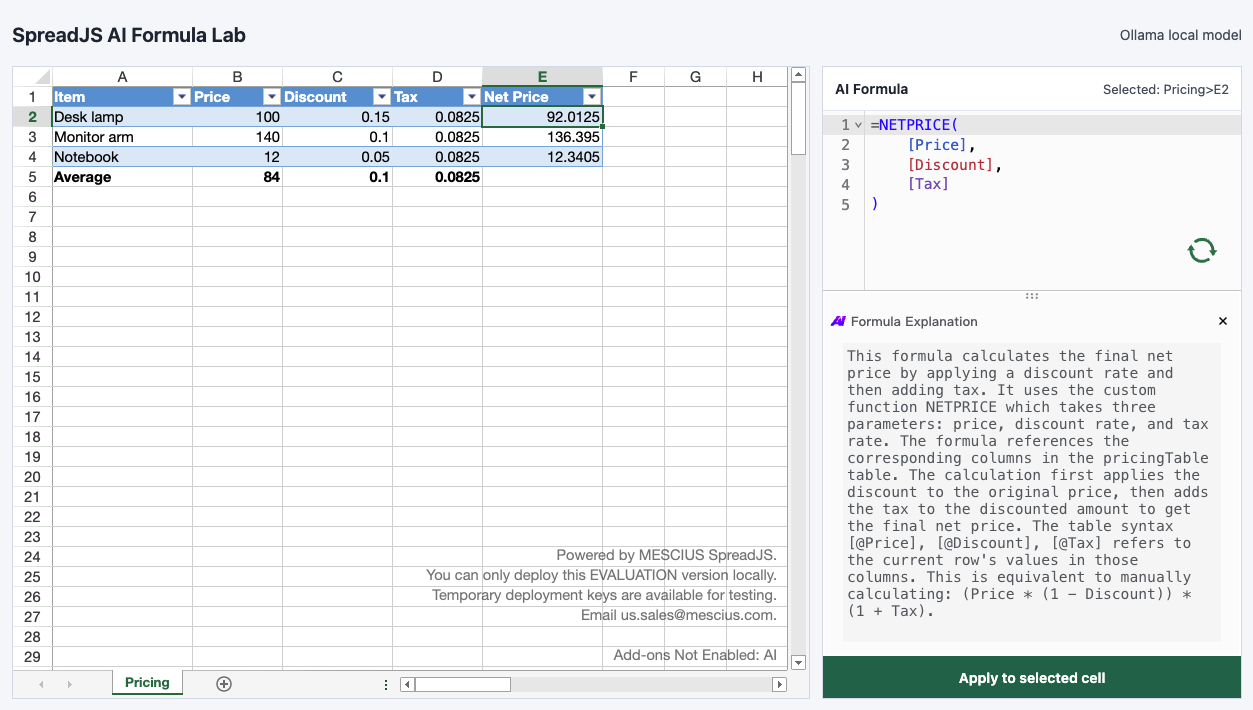Image resolution: width=1253 pixels, height=710 pixels.
Task: Select column D header
Action: click(x=437, y=77)
